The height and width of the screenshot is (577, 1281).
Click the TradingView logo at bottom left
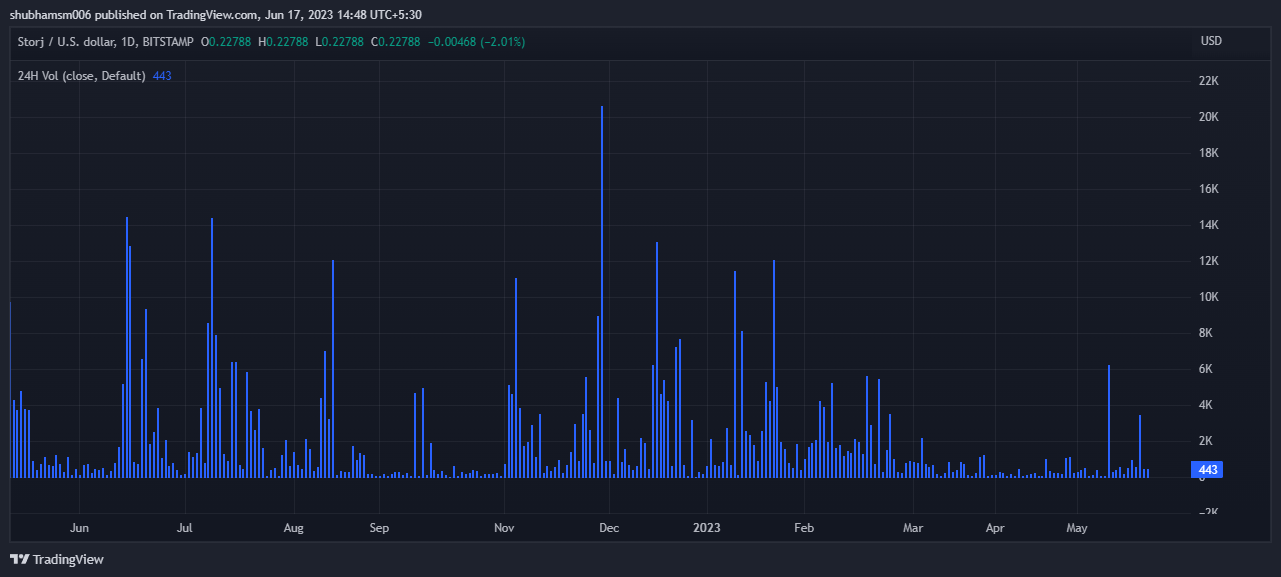pos(57,559)
